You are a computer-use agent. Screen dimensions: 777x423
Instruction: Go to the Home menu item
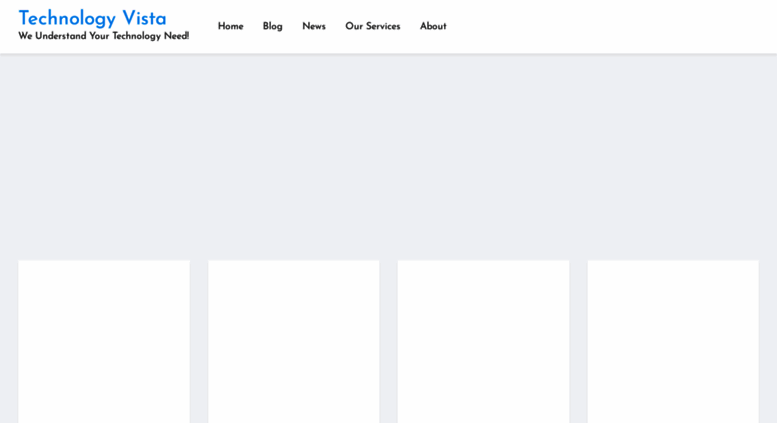(x=230, y=26)
